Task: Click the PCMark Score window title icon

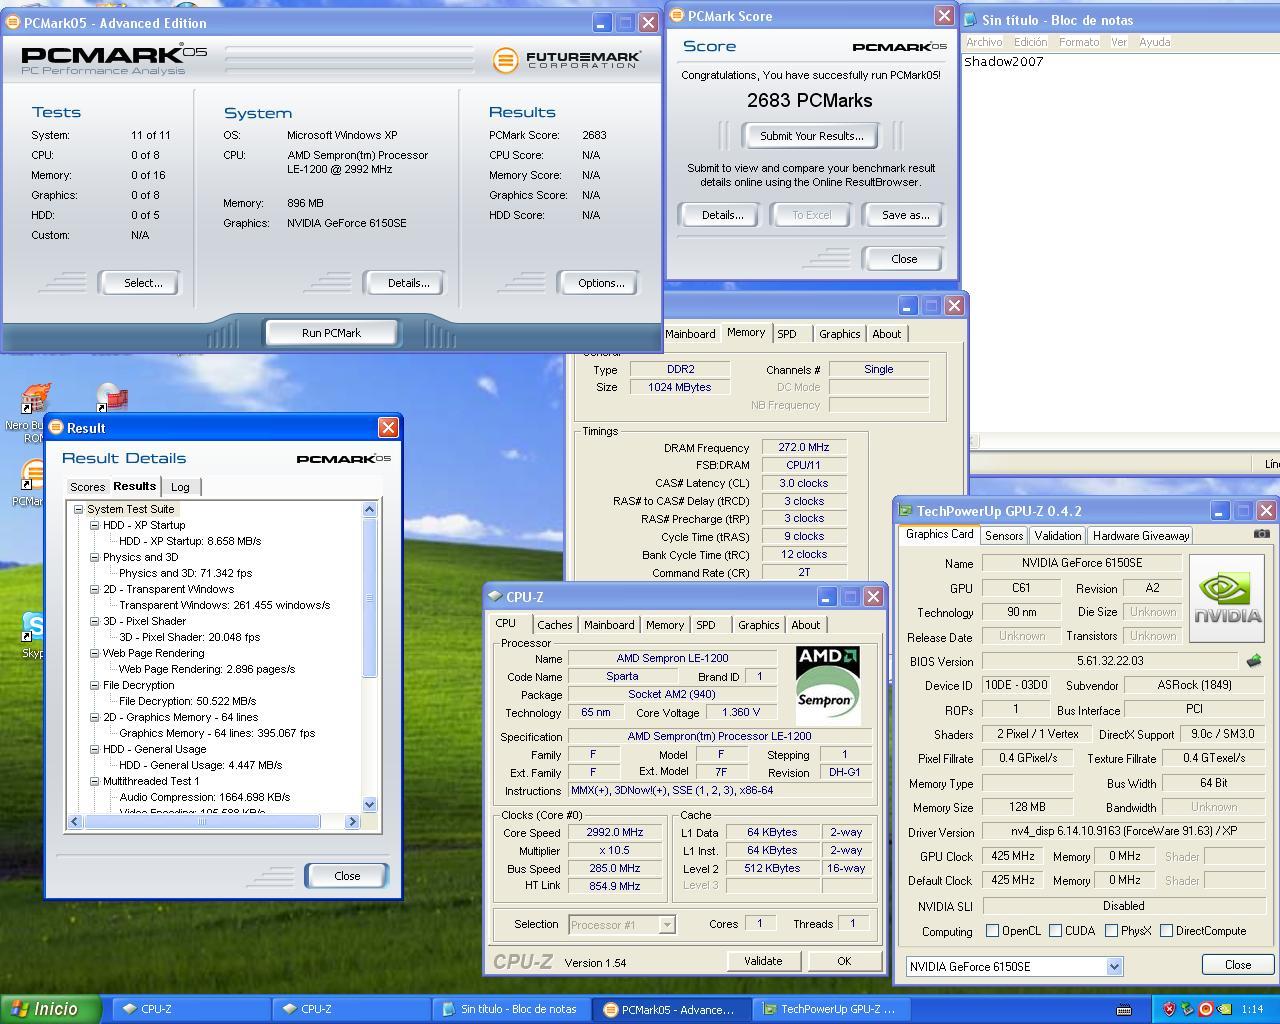Action: tap(677, 16)
